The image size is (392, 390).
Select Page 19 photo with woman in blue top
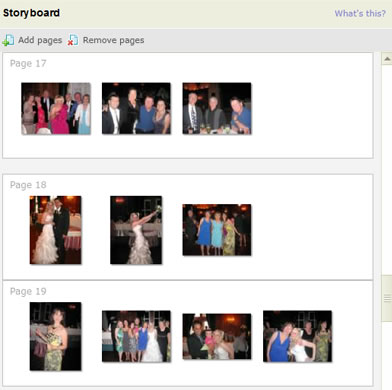(x=298, y=336)
